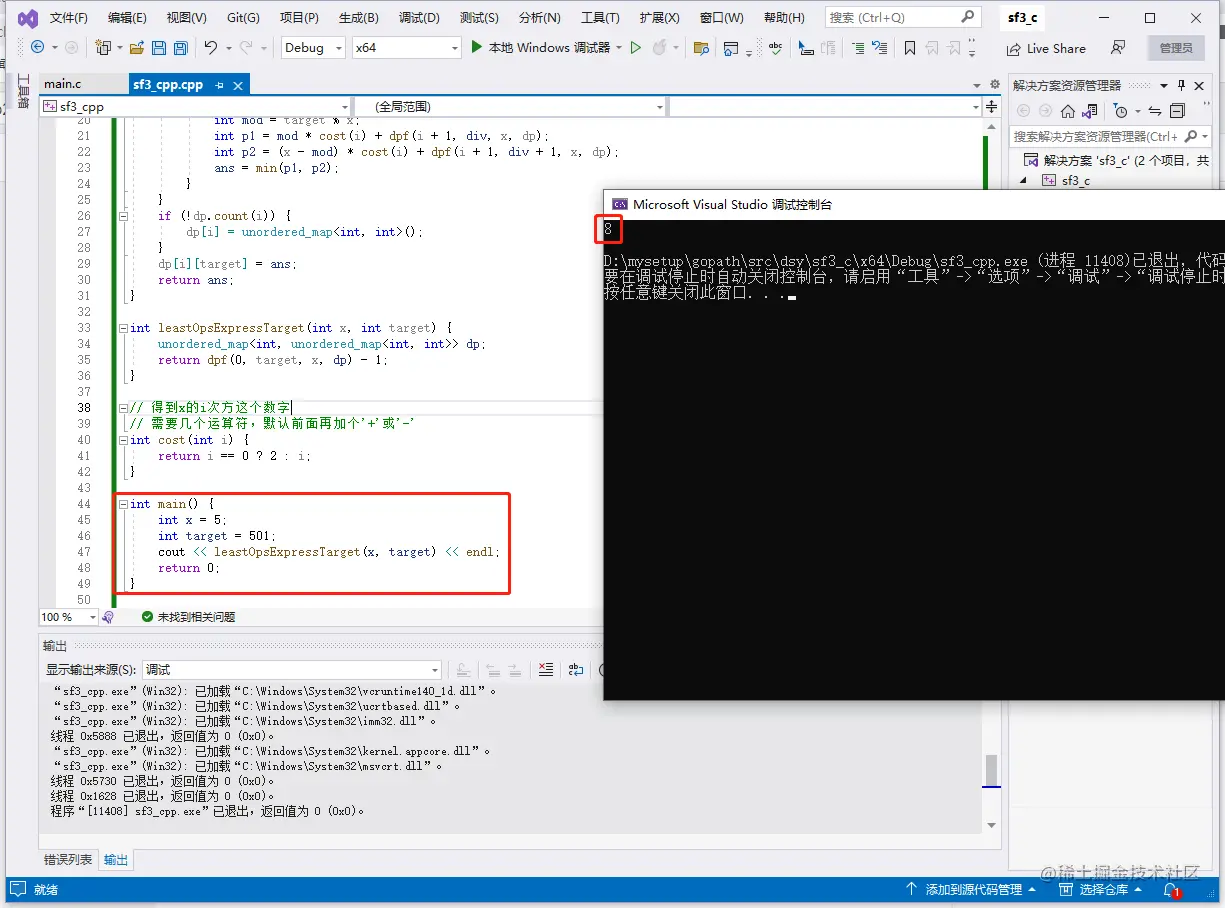Click the new project toolbar icon
The width and height of the screenshot is (1225, 908).
tap(101, 47)
